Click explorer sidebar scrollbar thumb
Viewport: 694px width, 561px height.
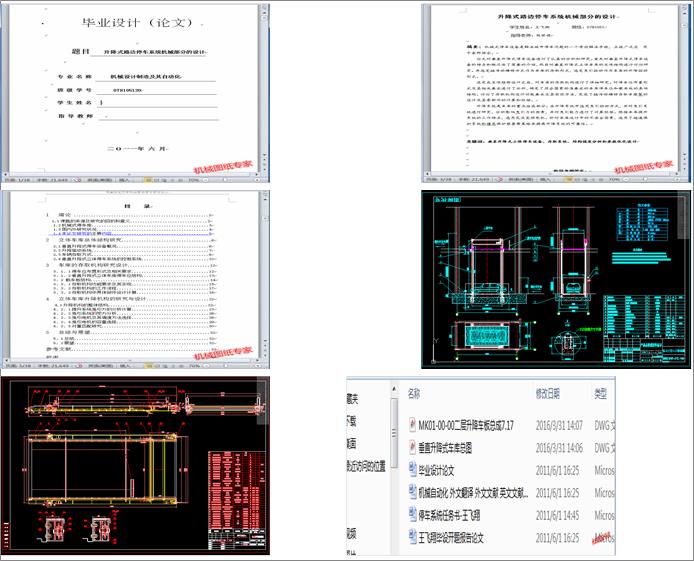tap(393, 434)
